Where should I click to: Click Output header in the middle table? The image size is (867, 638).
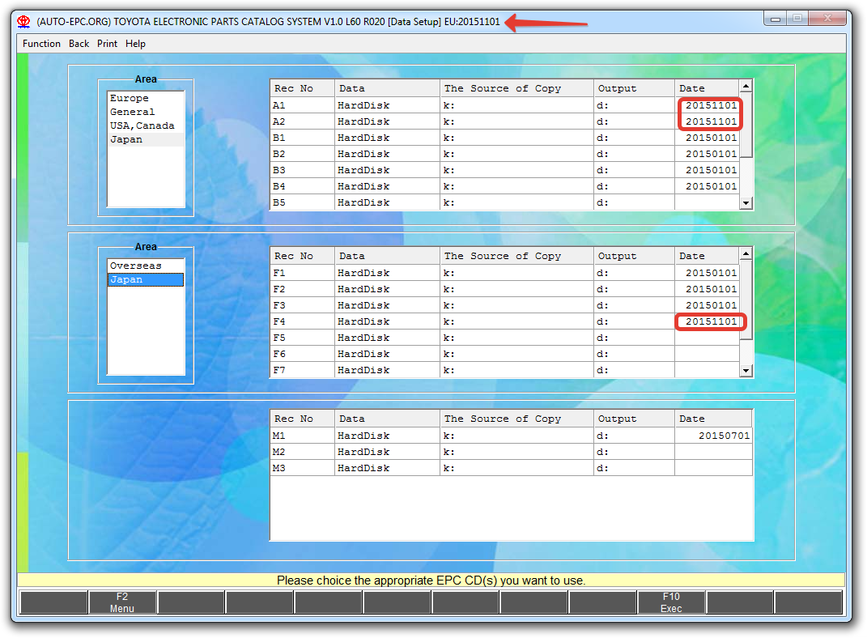(x=634, y=256)
